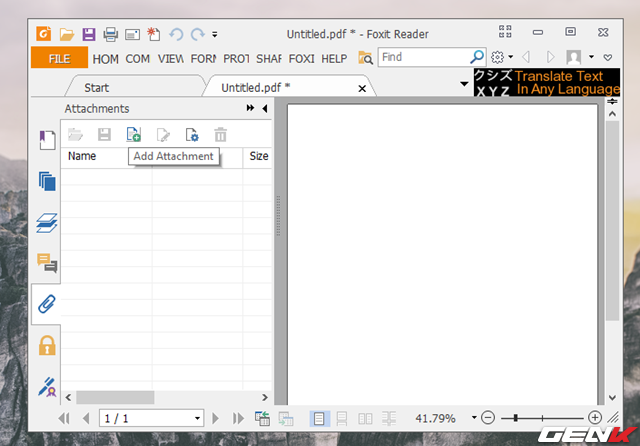Image resolution: width=640 pixels, height=446 pixels.
Task: Open the FILE menu
Action: (60, 58)
